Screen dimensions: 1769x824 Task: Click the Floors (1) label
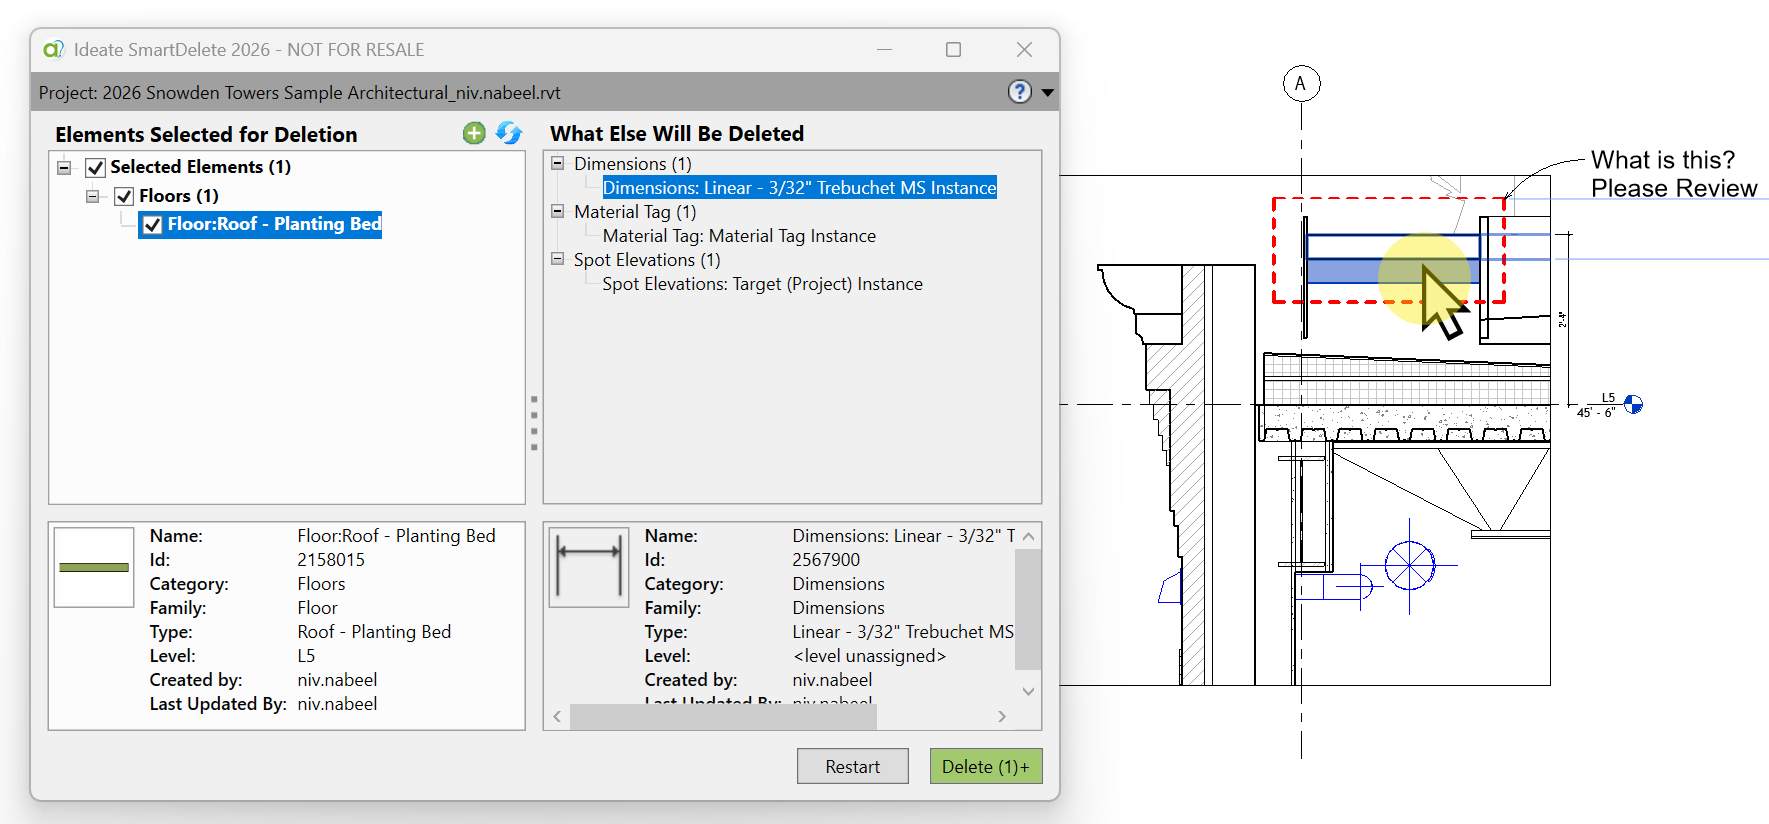pyautogui.click(x=179, y=196)
